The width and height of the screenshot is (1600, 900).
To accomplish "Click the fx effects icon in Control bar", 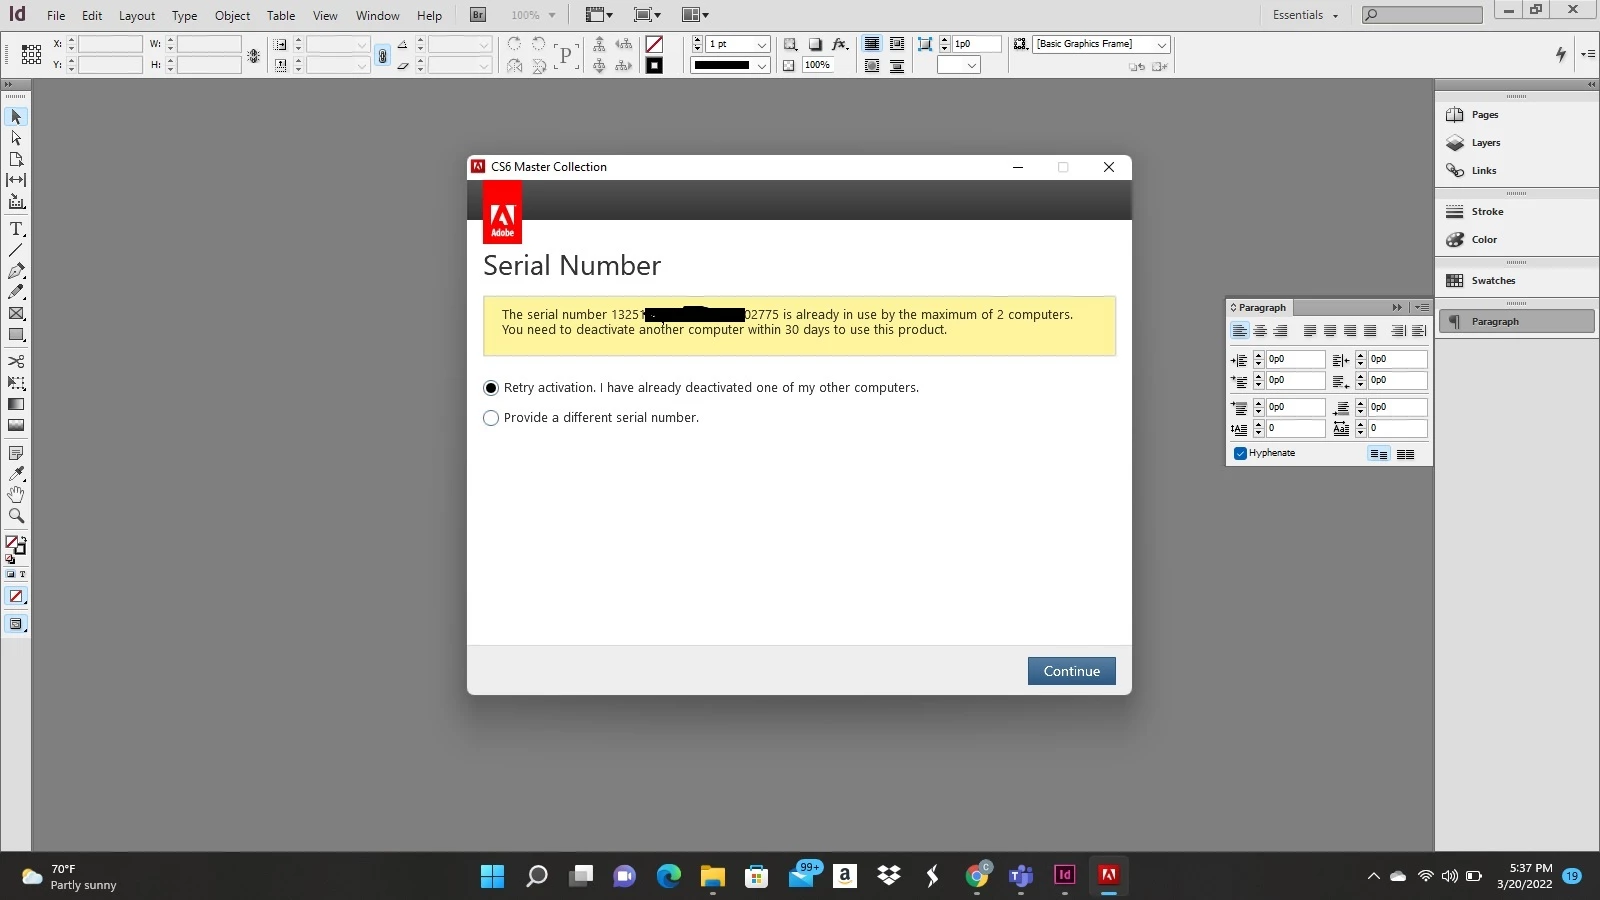I will (840, 44).
